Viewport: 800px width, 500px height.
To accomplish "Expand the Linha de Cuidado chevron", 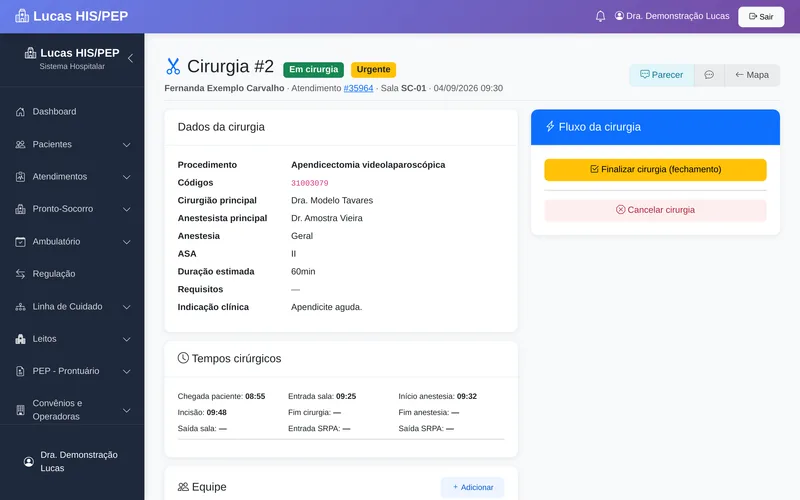I will 127,307.
